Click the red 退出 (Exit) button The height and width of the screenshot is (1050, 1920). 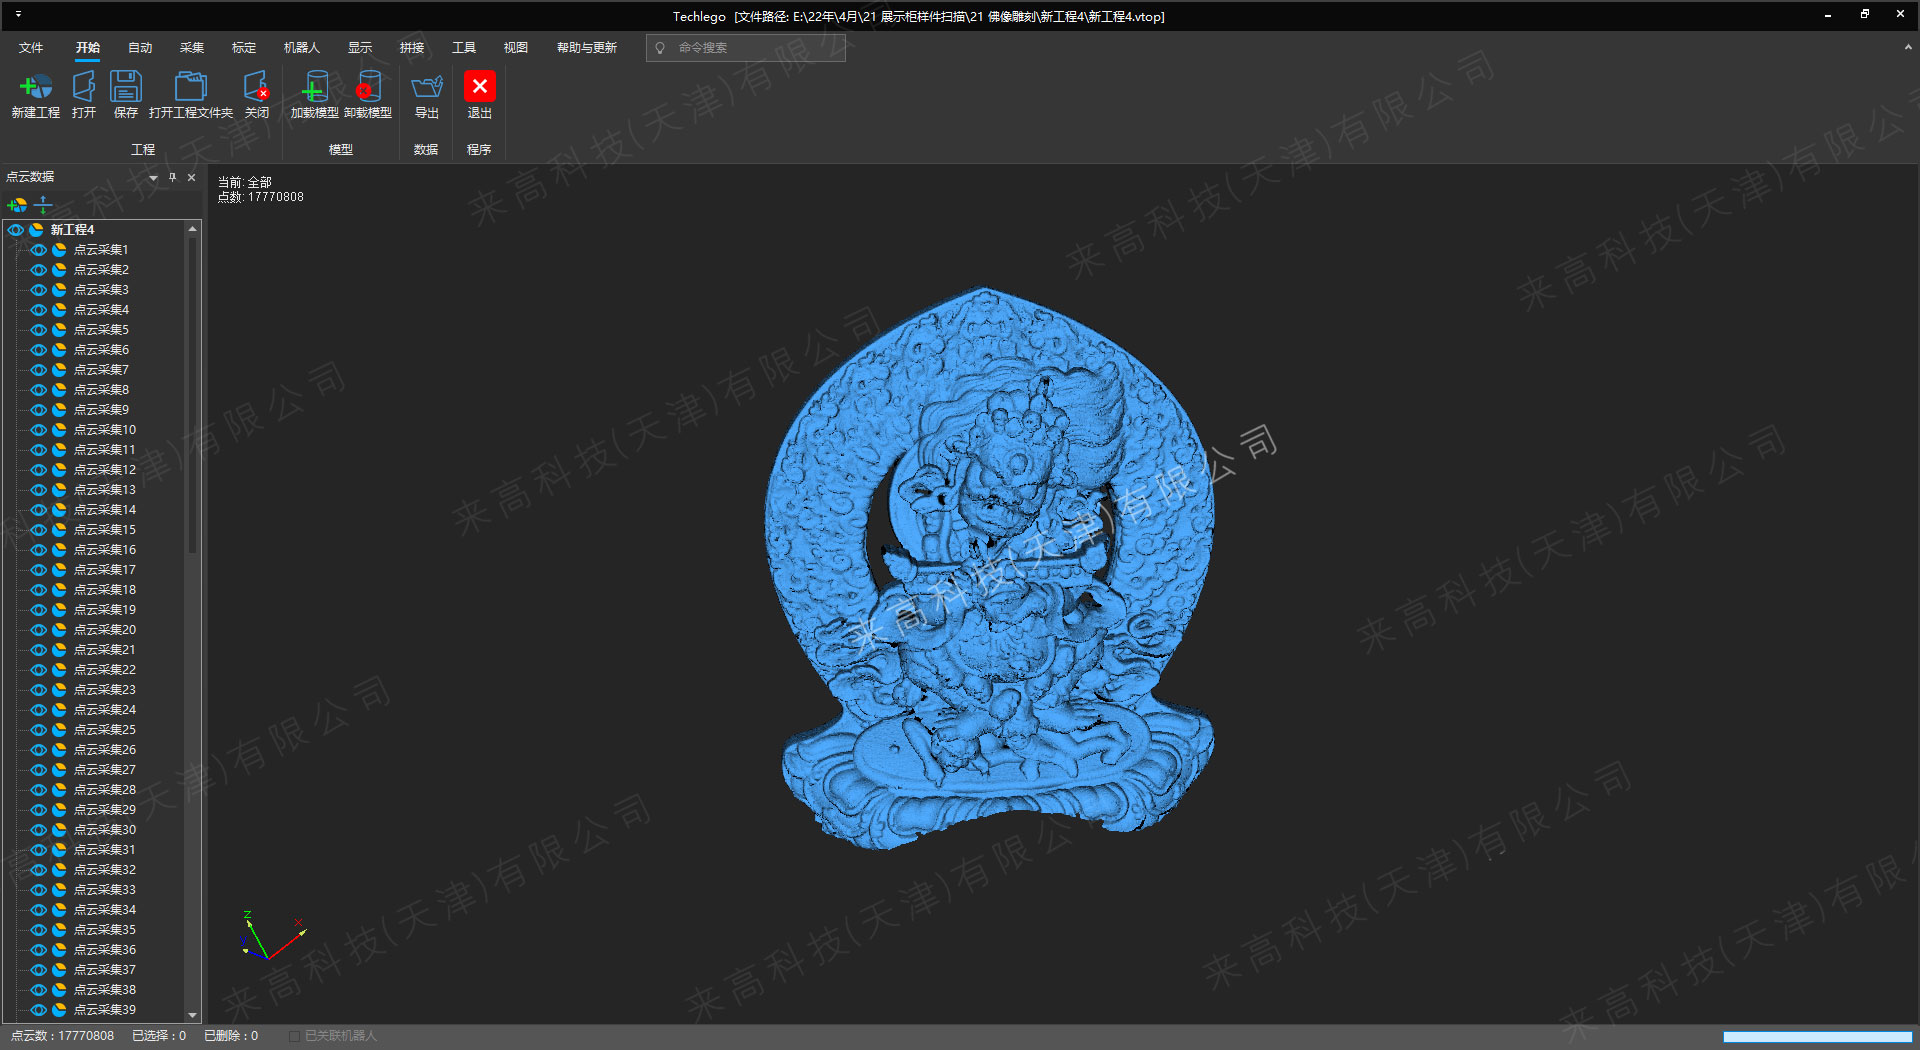coord(479,88)
